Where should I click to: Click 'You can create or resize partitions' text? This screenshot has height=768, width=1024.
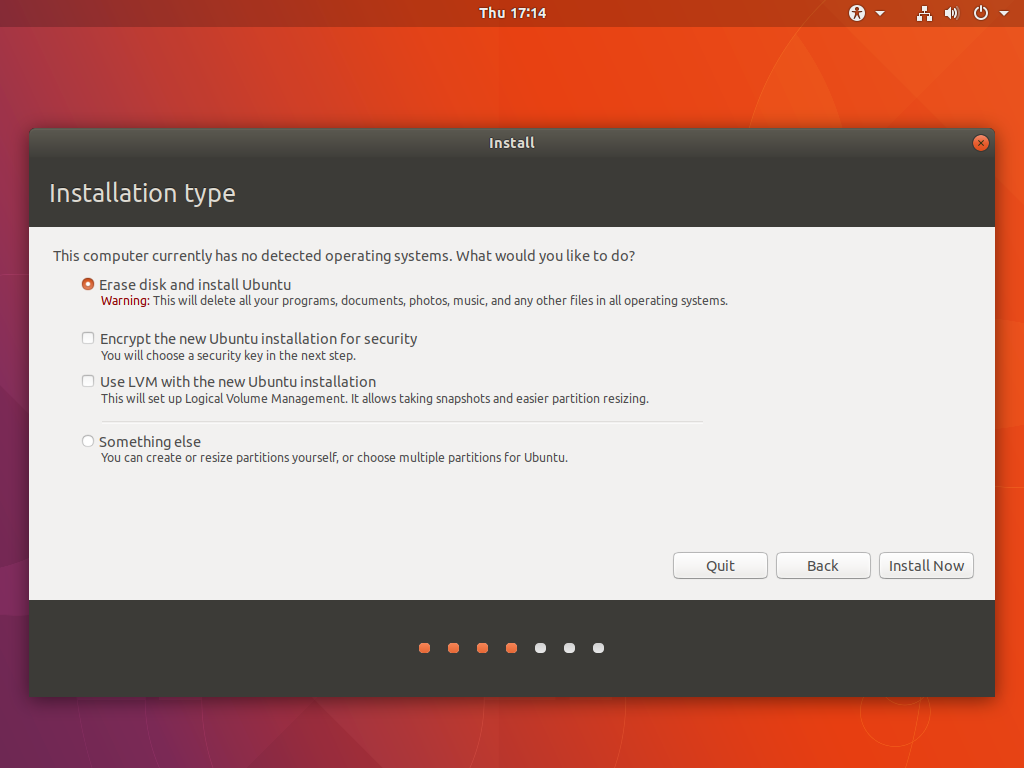pos(334,458)
